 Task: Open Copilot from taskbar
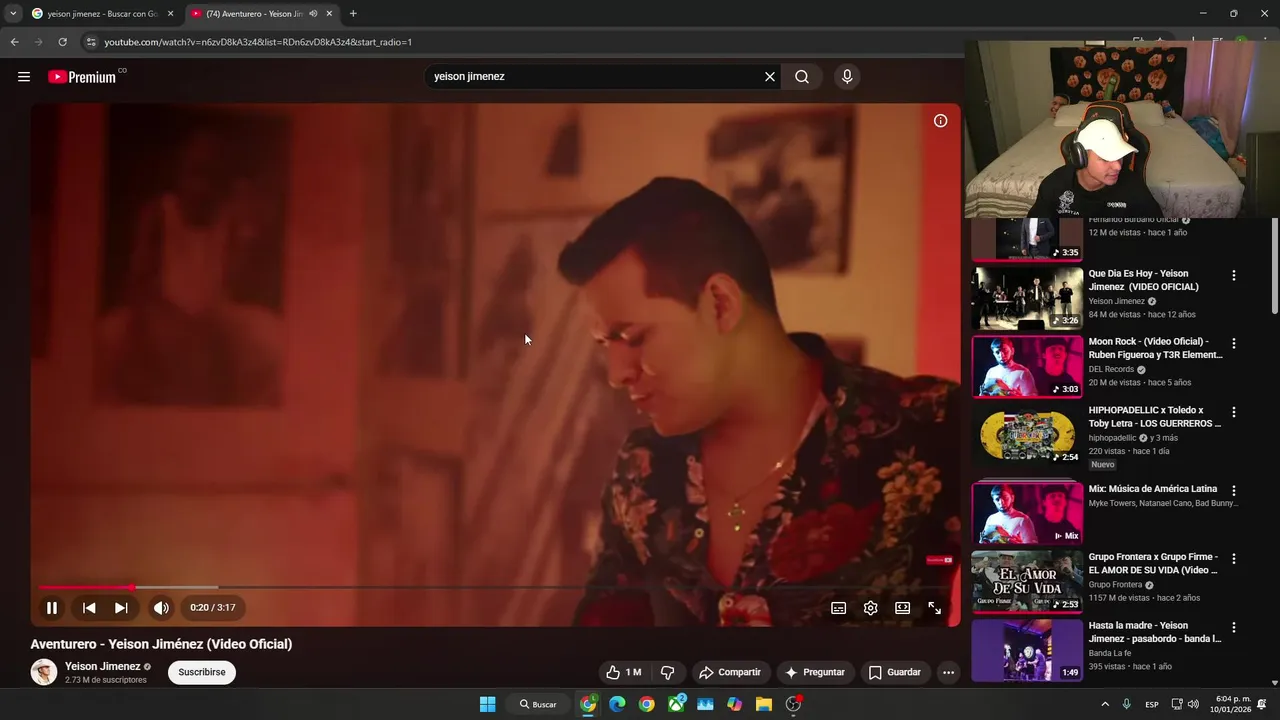coord(735,704)
